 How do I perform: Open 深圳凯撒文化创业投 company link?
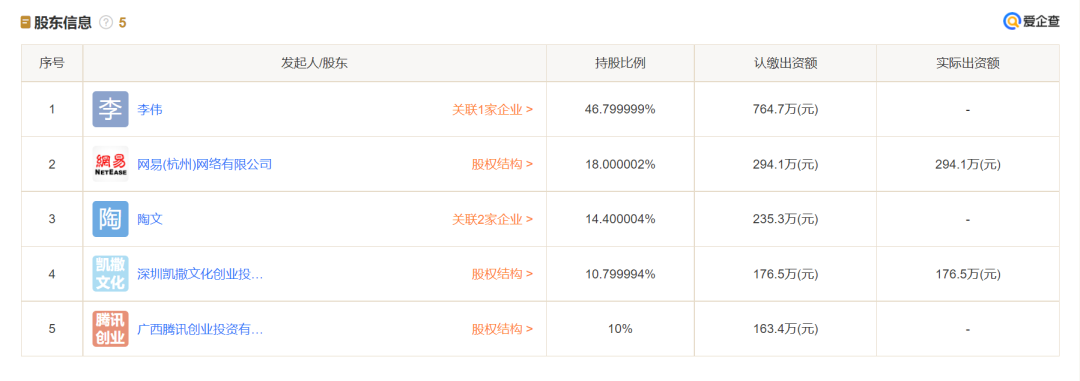click(200, 274)
